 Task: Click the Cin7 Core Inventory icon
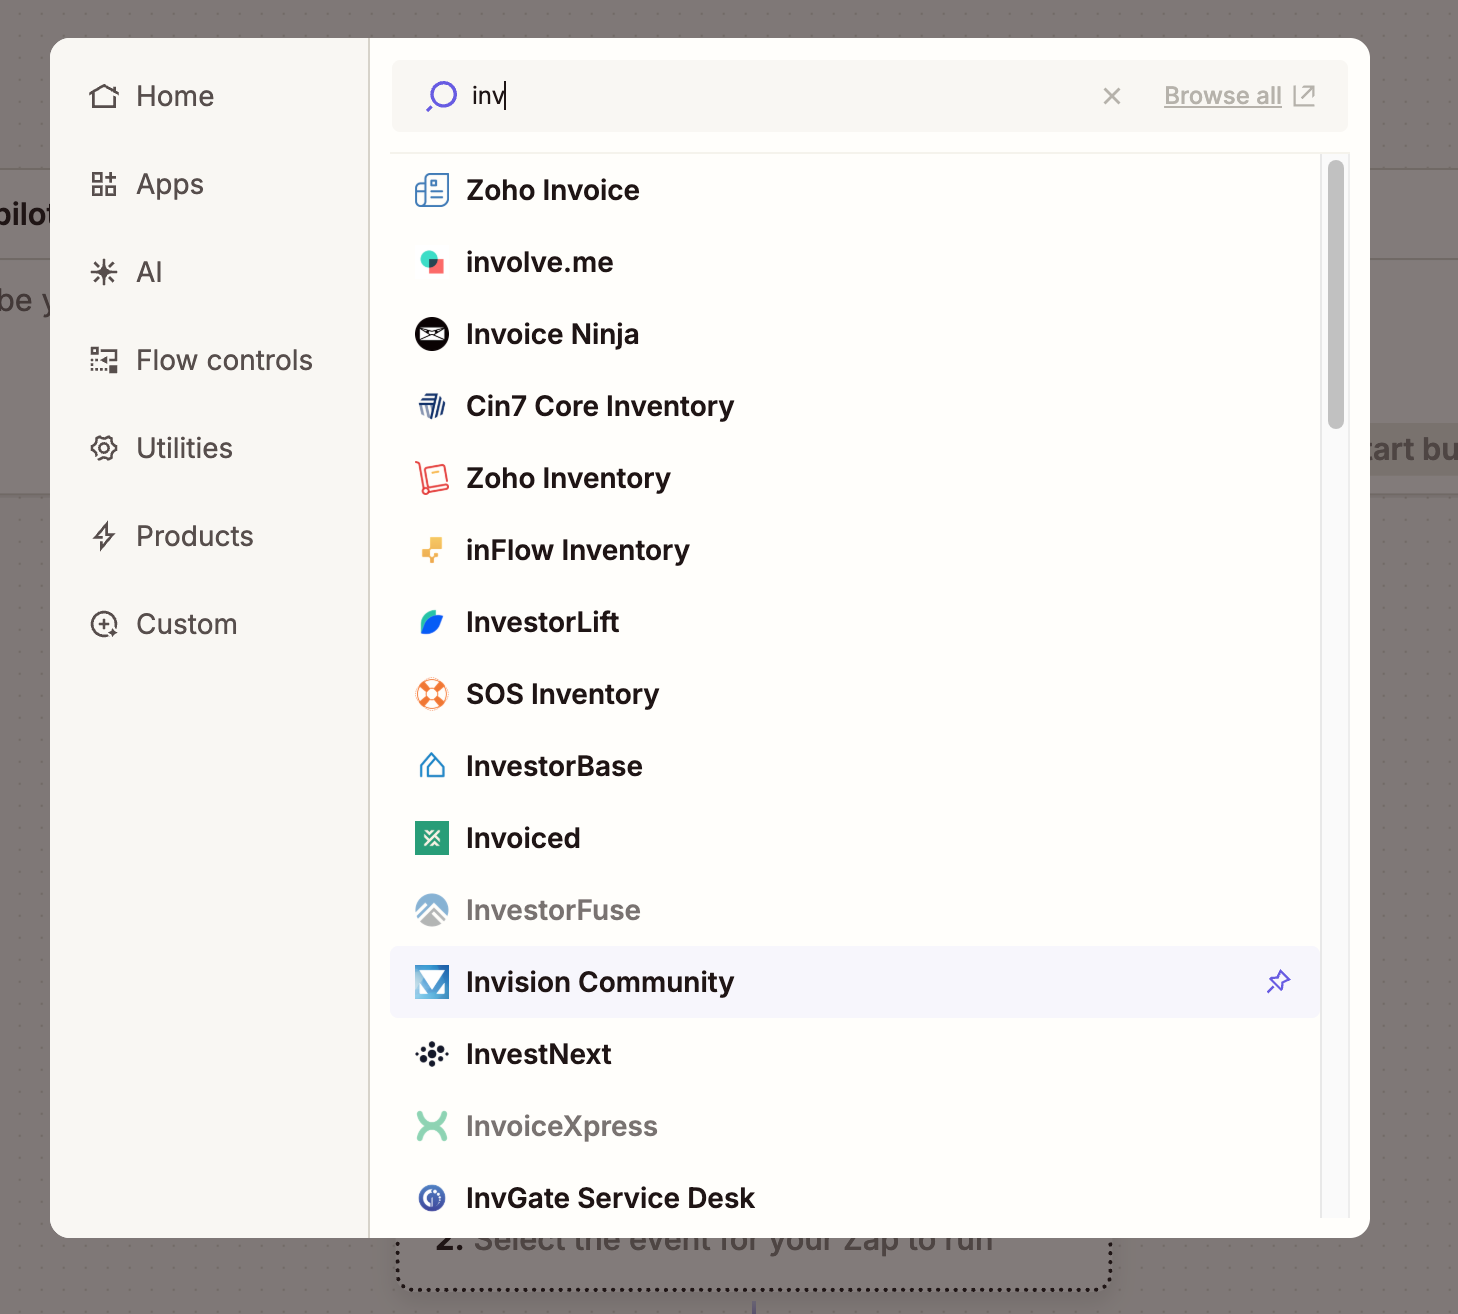tap(432, 406)
